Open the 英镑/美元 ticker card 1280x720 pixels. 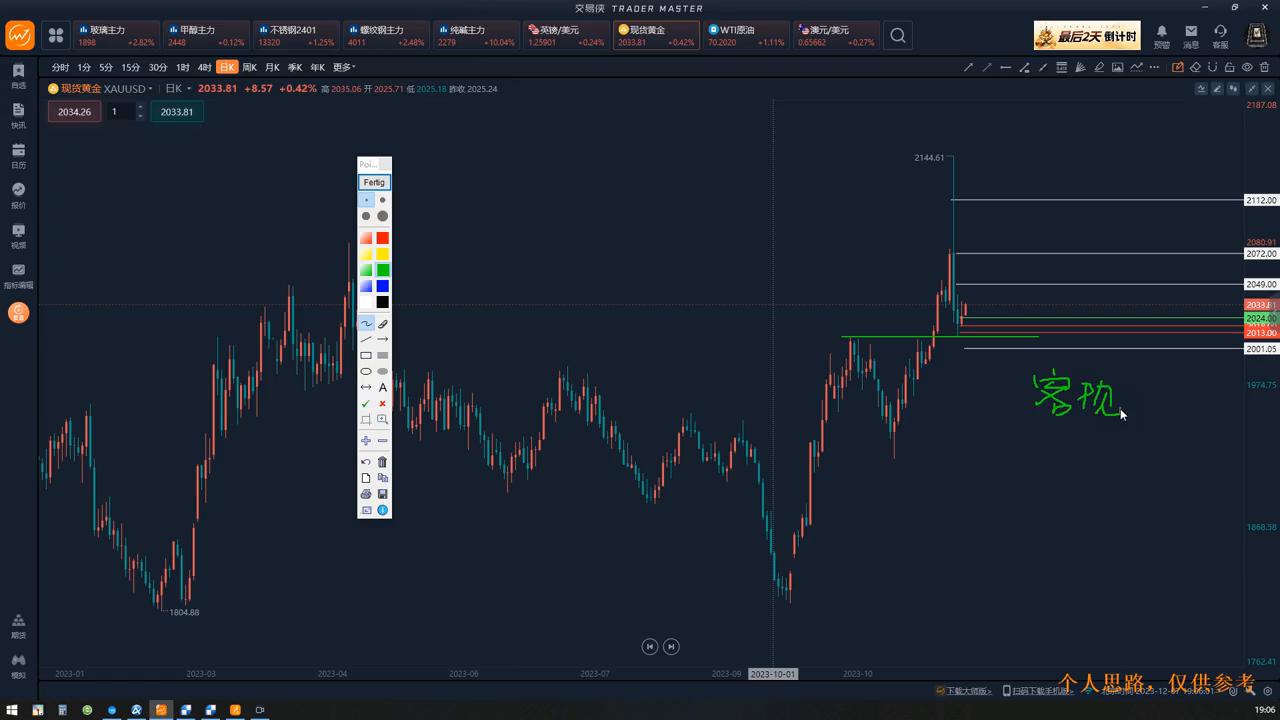(x=566, y=36)
